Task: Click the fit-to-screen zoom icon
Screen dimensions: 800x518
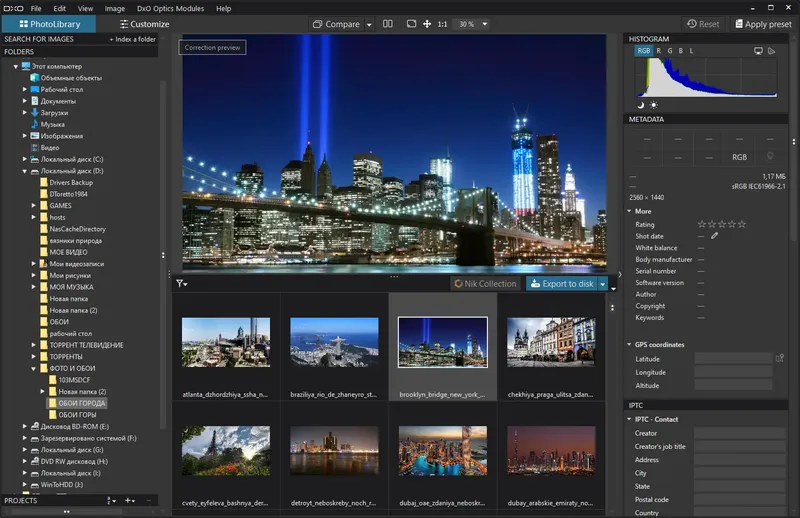Action: click(x=410, y=23)
